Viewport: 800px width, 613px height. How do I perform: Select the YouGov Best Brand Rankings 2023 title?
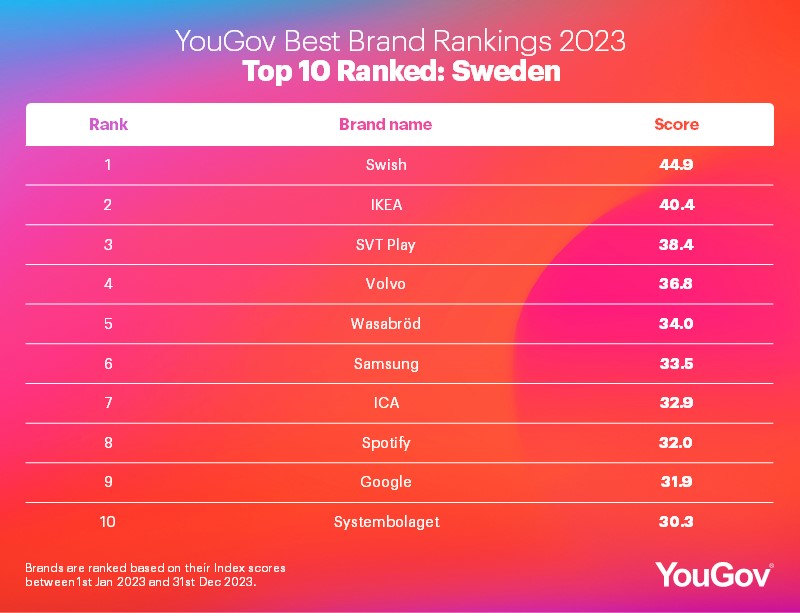[400, 42]
